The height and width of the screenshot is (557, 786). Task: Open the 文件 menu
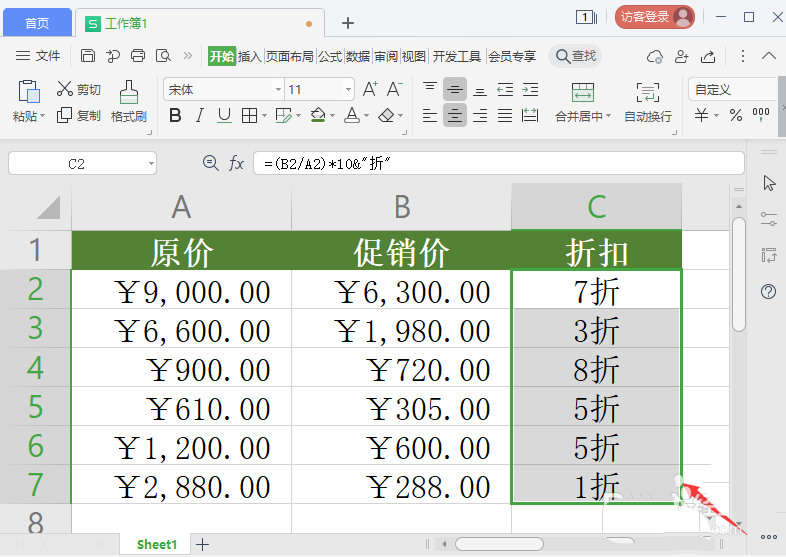38,56
